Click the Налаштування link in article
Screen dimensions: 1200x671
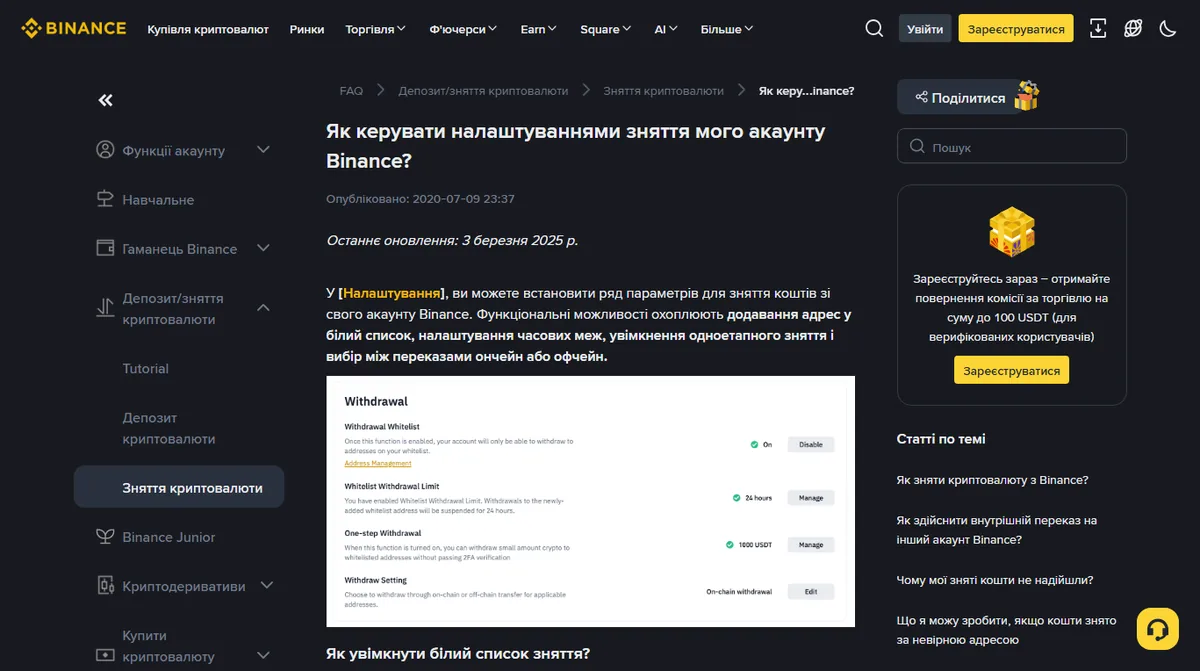coord(392,293)
